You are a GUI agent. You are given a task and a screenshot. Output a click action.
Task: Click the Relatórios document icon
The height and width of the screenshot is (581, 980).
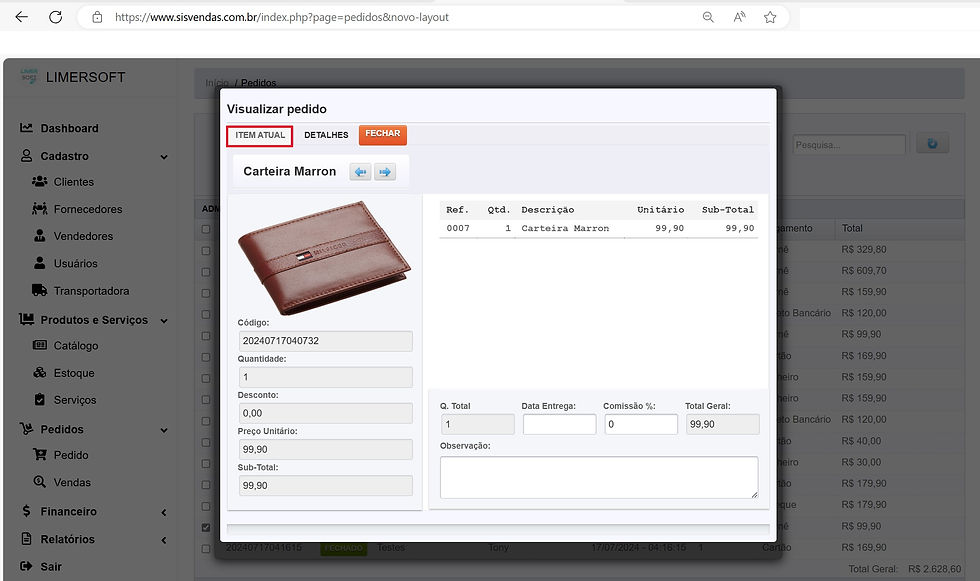click(x=26, y=539)
